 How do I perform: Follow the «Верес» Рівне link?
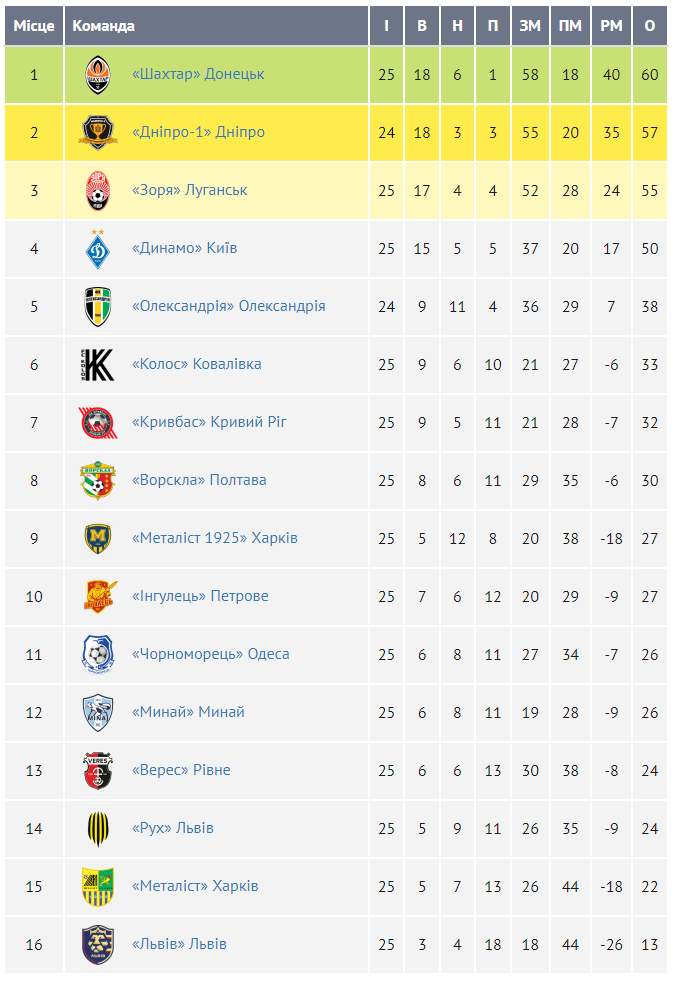point(181,770)
